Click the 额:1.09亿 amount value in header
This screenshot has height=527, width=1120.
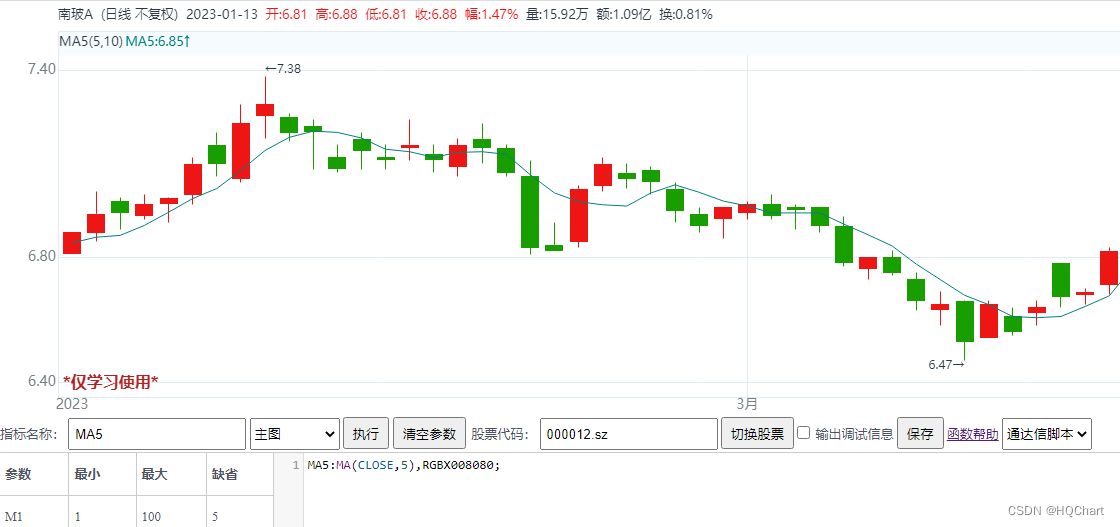pos(623,14)
